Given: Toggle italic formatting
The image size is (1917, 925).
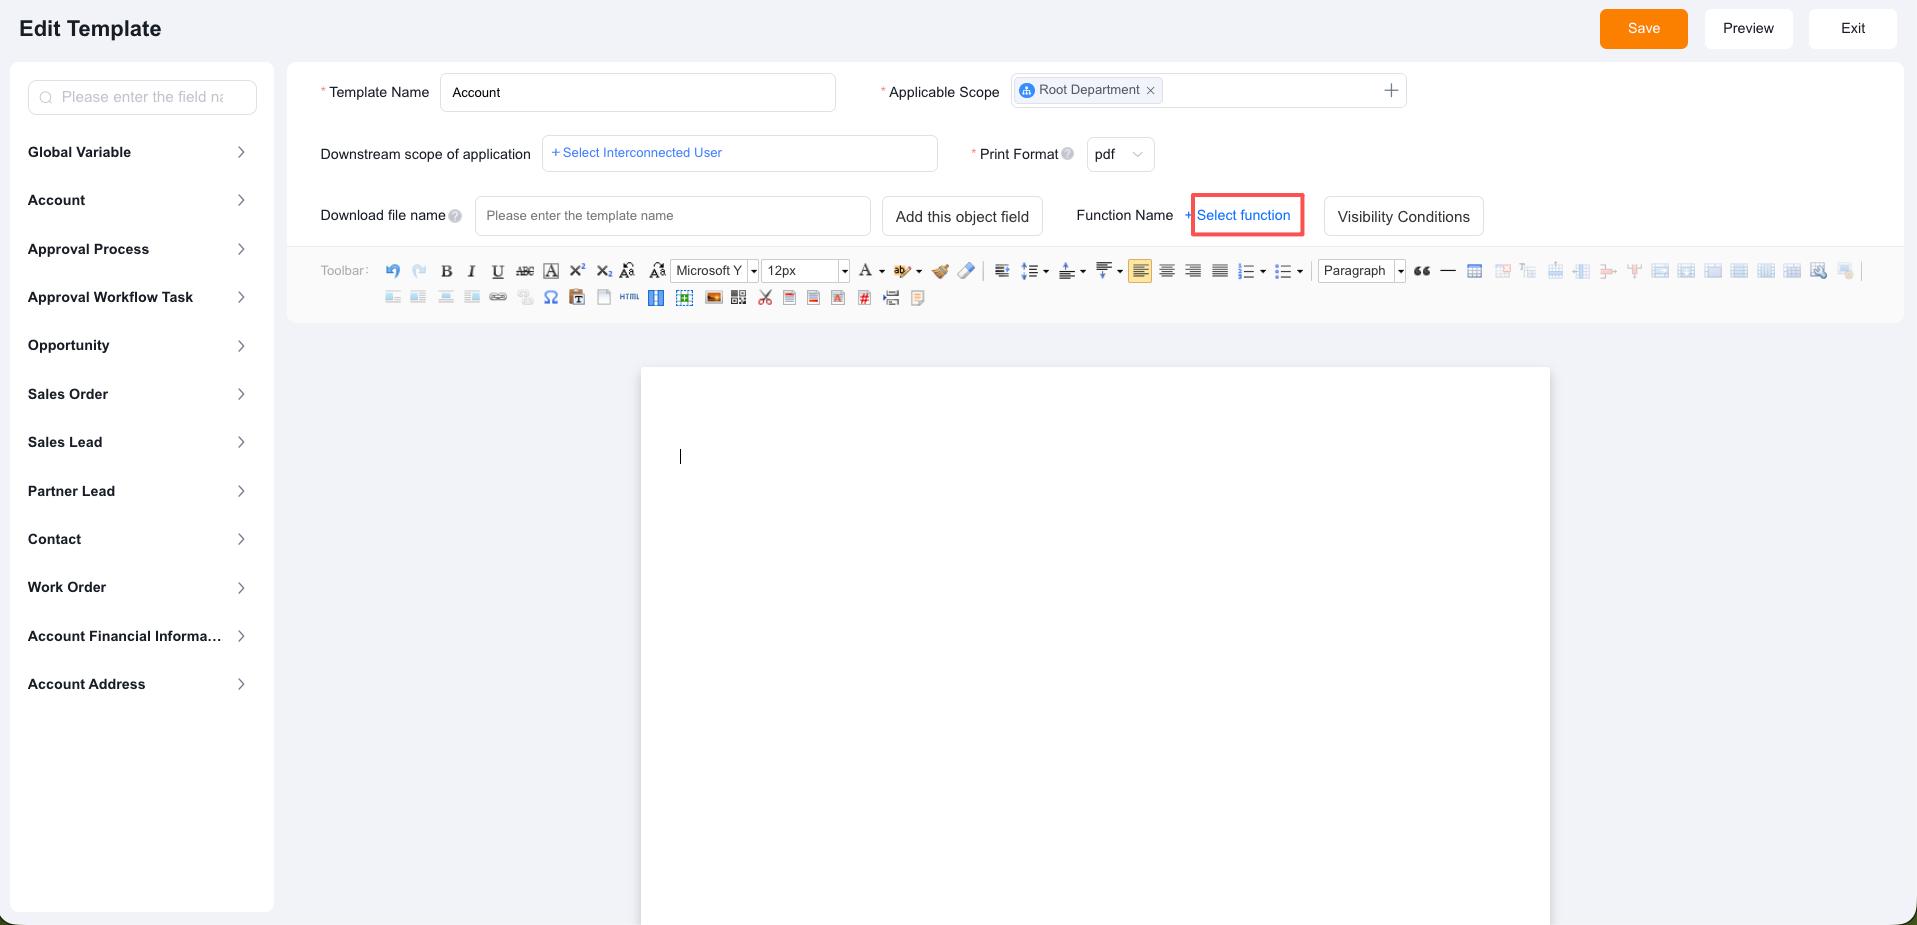Looking at the screenshot, I should point(472,271).
